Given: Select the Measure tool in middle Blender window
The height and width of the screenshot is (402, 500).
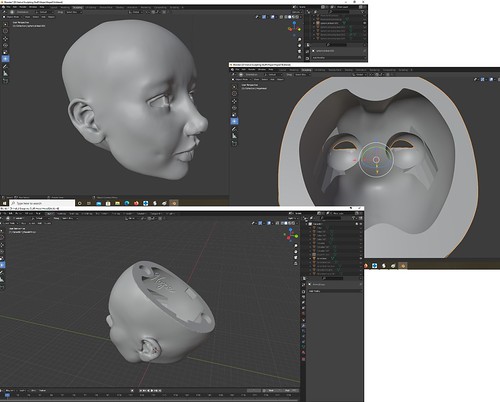Looking at the screenshot, I should coord(234,136).
